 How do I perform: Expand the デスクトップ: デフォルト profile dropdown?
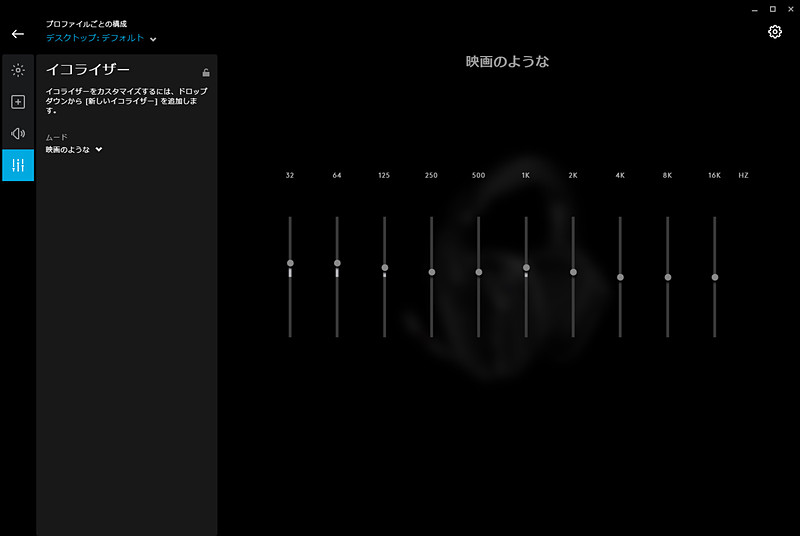pos(101,38)
